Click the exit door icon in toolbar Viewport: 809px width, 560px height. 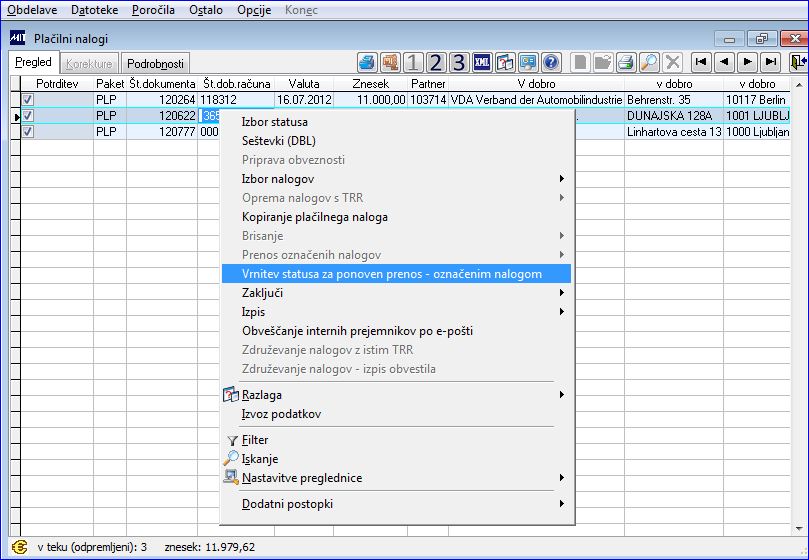pos(798,62)
